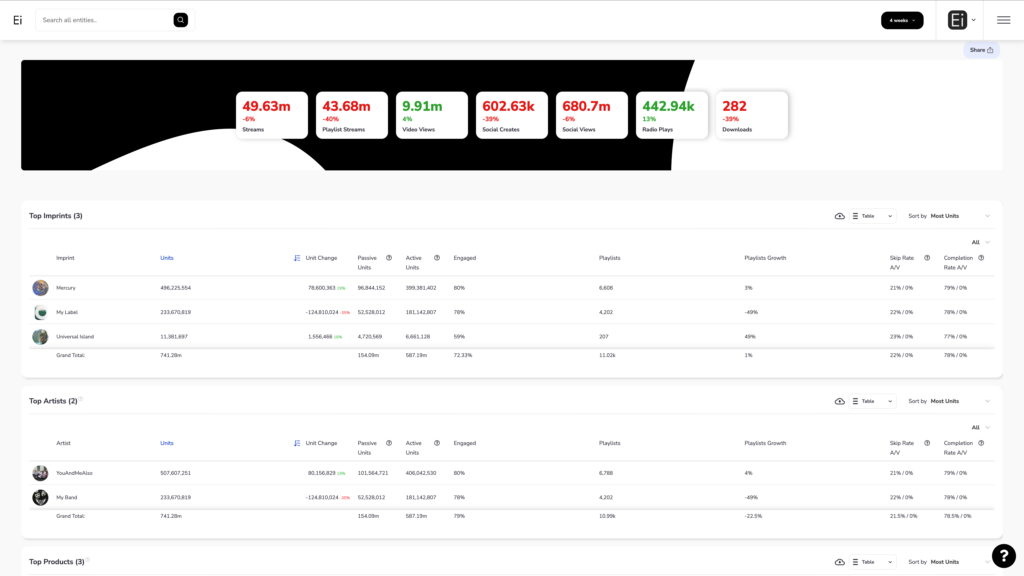The width and height of the screenshot is (1024, 576).
Task: Open the Table view dropdown in Top Imprints
Action: [x=873, y=216]
